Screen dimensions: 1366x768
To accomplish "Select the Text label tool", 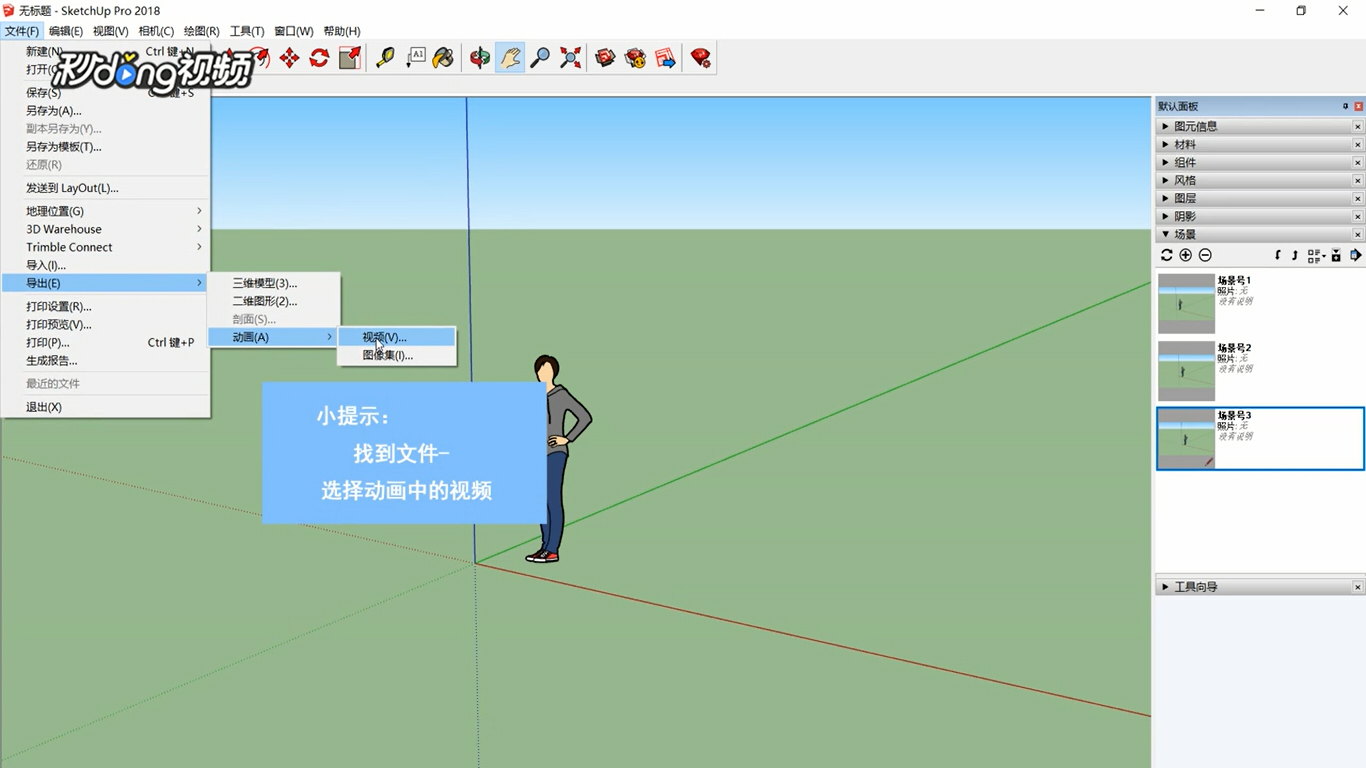I will pyautogui.click(x=415, y=58).
